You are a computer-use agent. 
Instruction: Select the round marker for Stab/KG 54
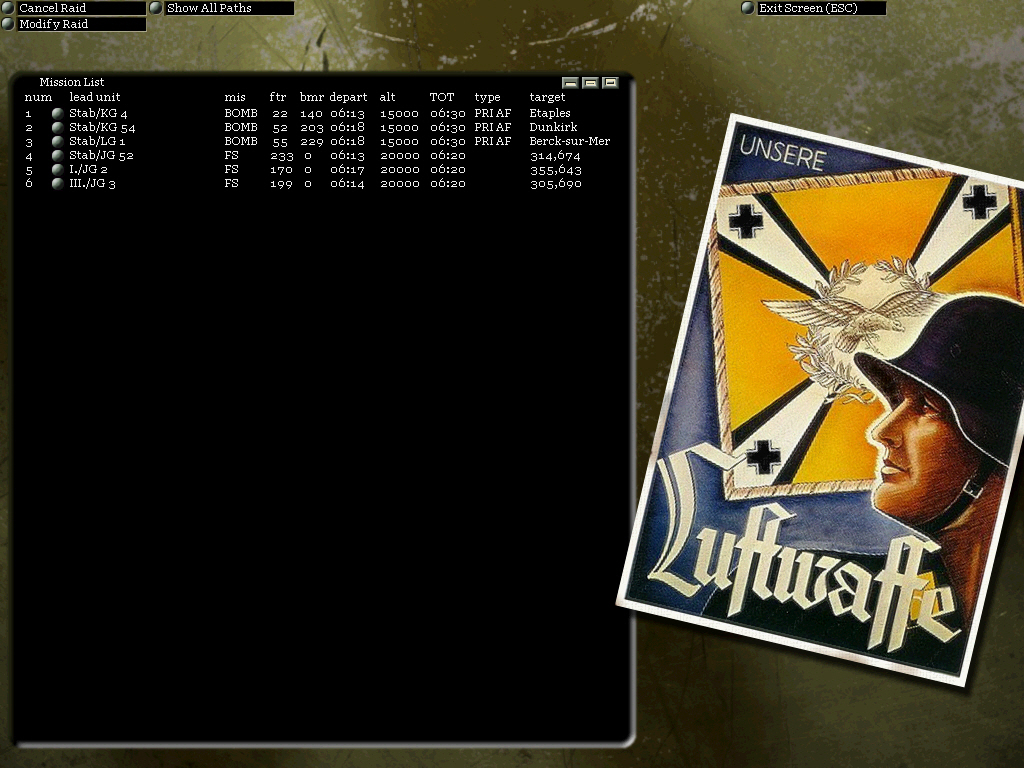click(x=57, y=127)
